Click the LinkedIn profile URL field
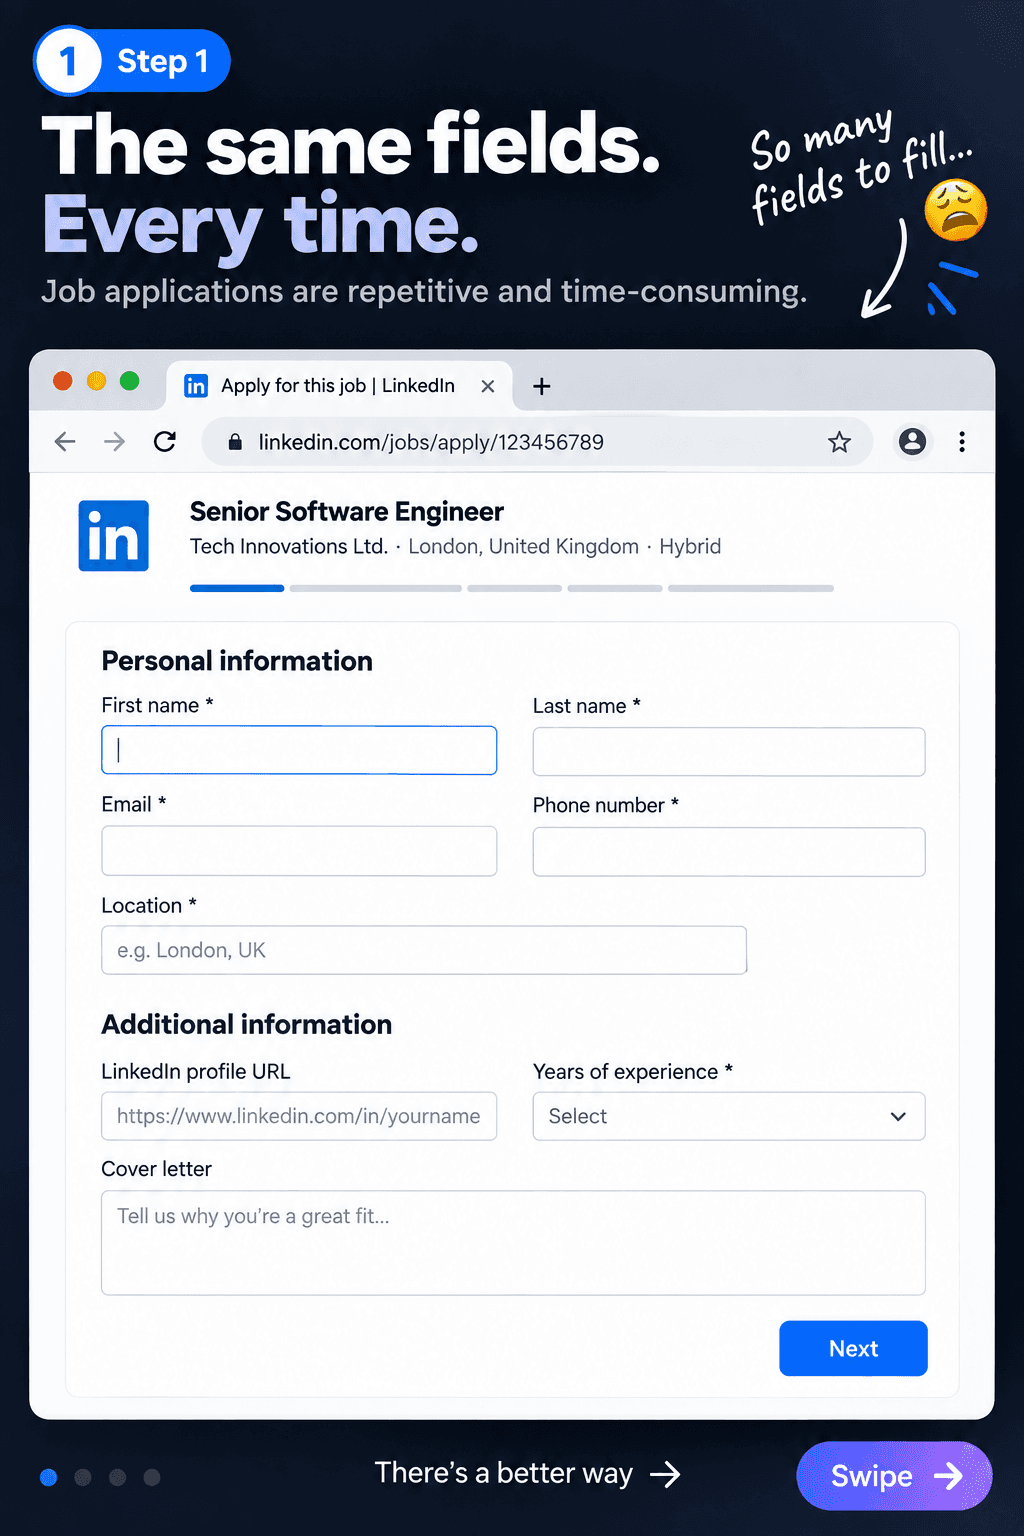 tap(299, 1116)
